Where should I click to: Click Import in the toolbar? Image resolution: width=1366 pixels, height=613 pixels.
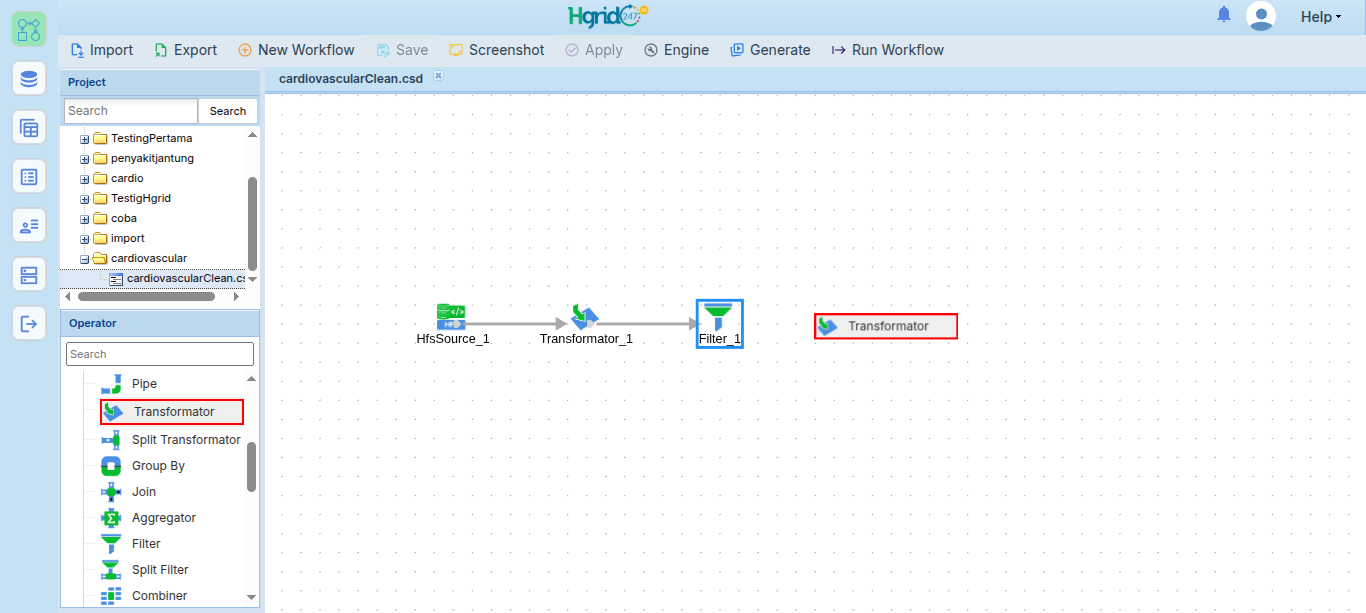(x=101, y=50)
